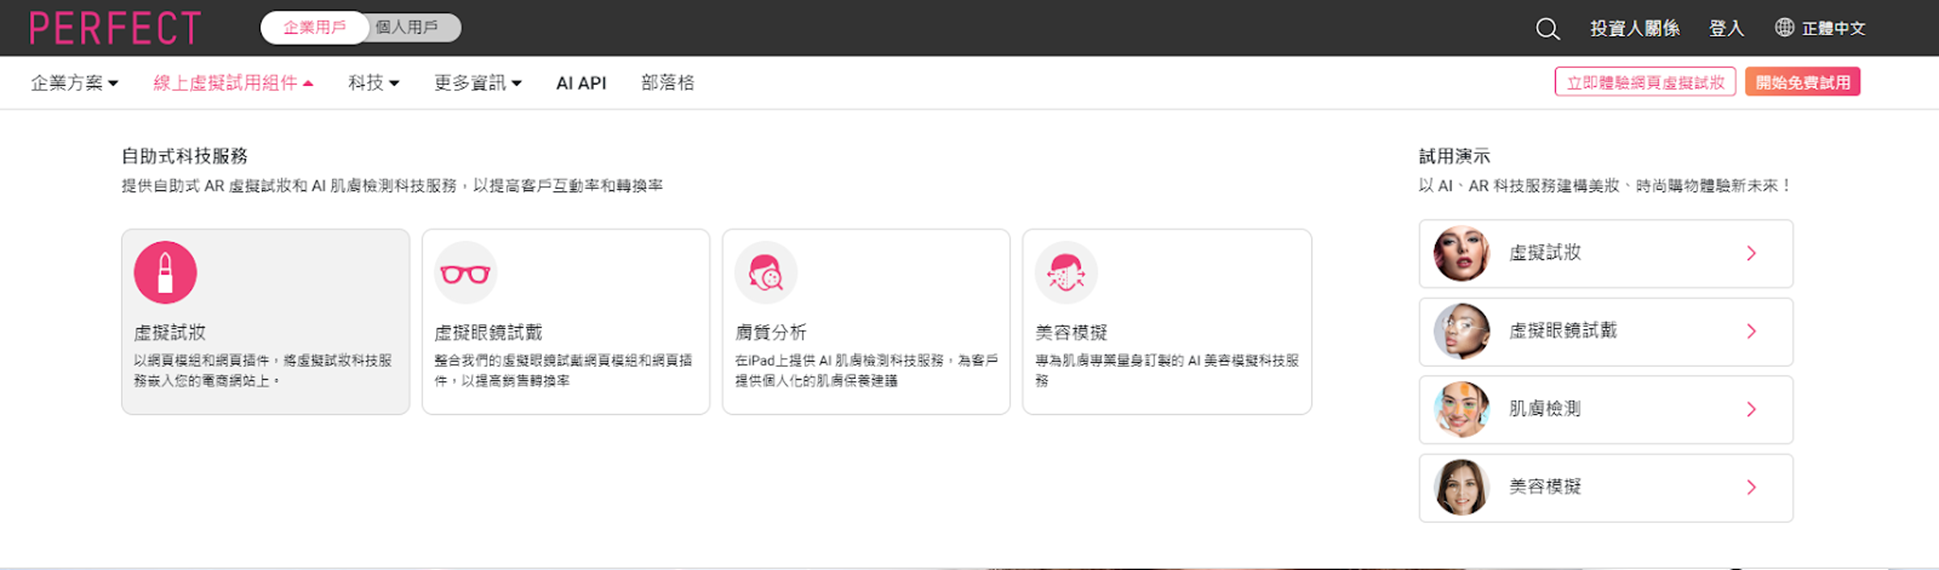
Task: Open the 更多資訊 dropdown
Action: 477,83
